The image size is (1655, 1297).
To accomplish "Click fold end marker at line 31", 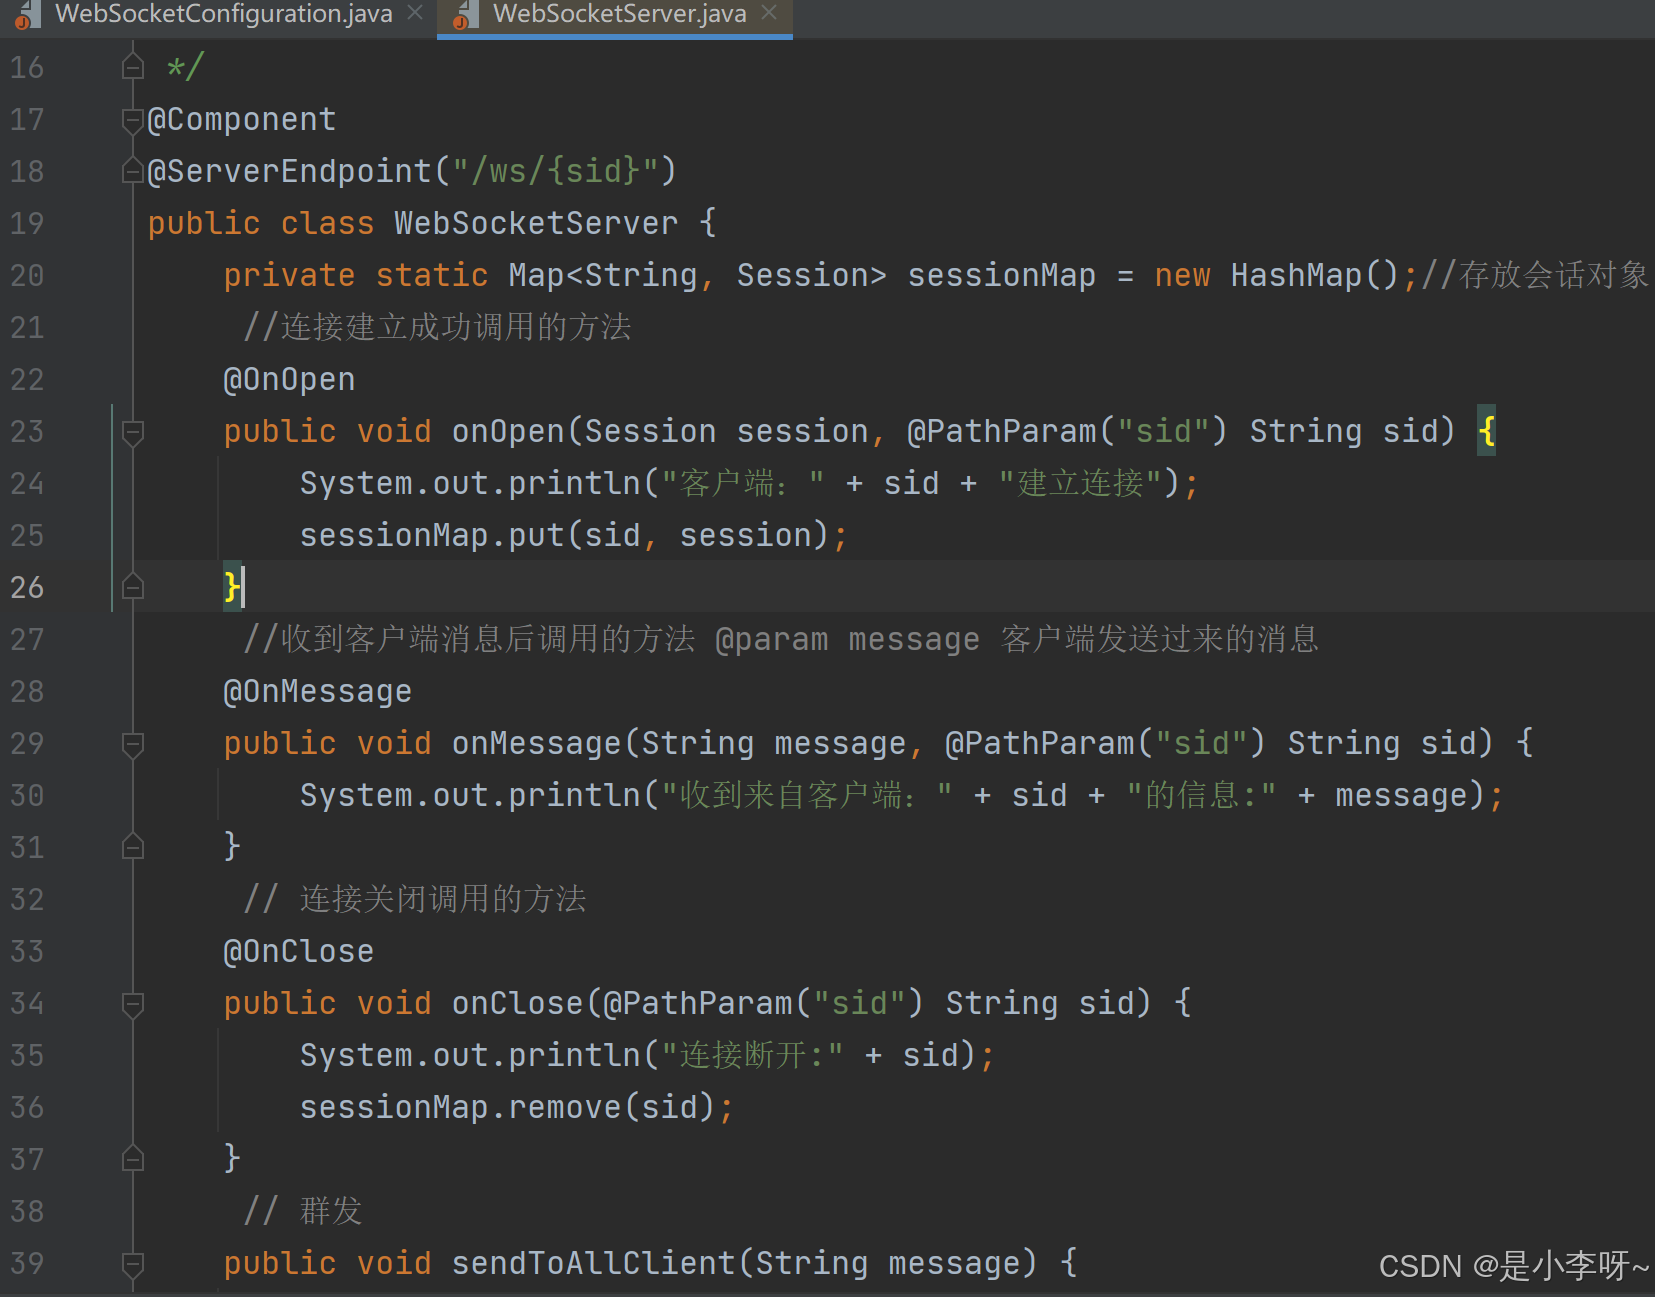I will pyautogui.click(x=133, y=847).
